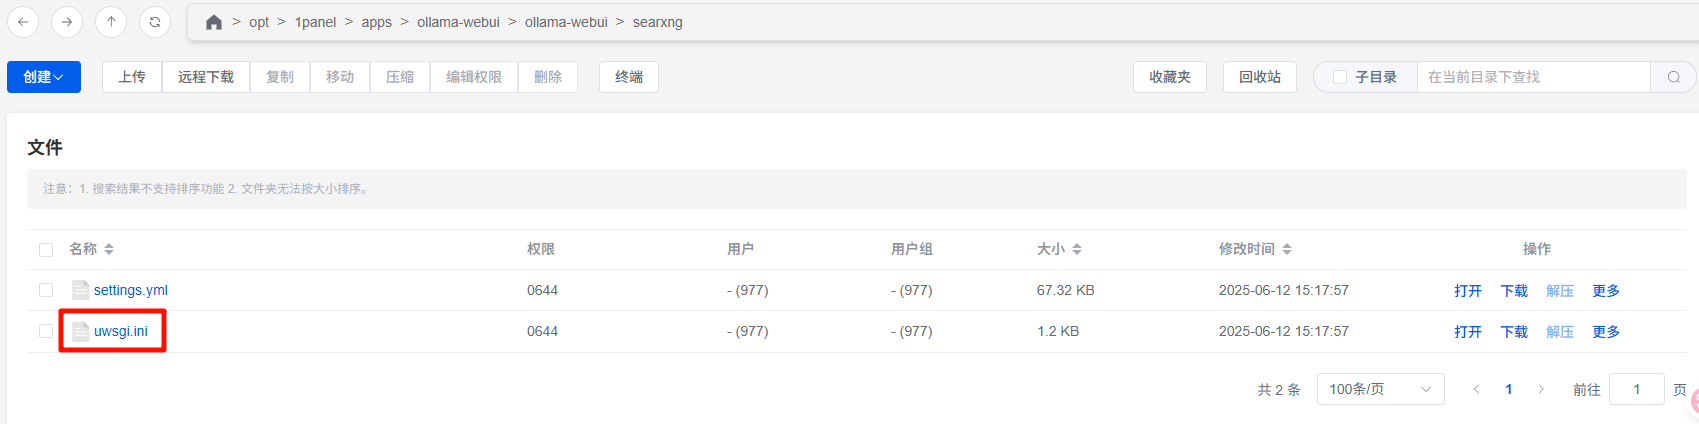Go up one directory with up arrow
Viewport: 1699px width, 424px height.
[111, 21]
